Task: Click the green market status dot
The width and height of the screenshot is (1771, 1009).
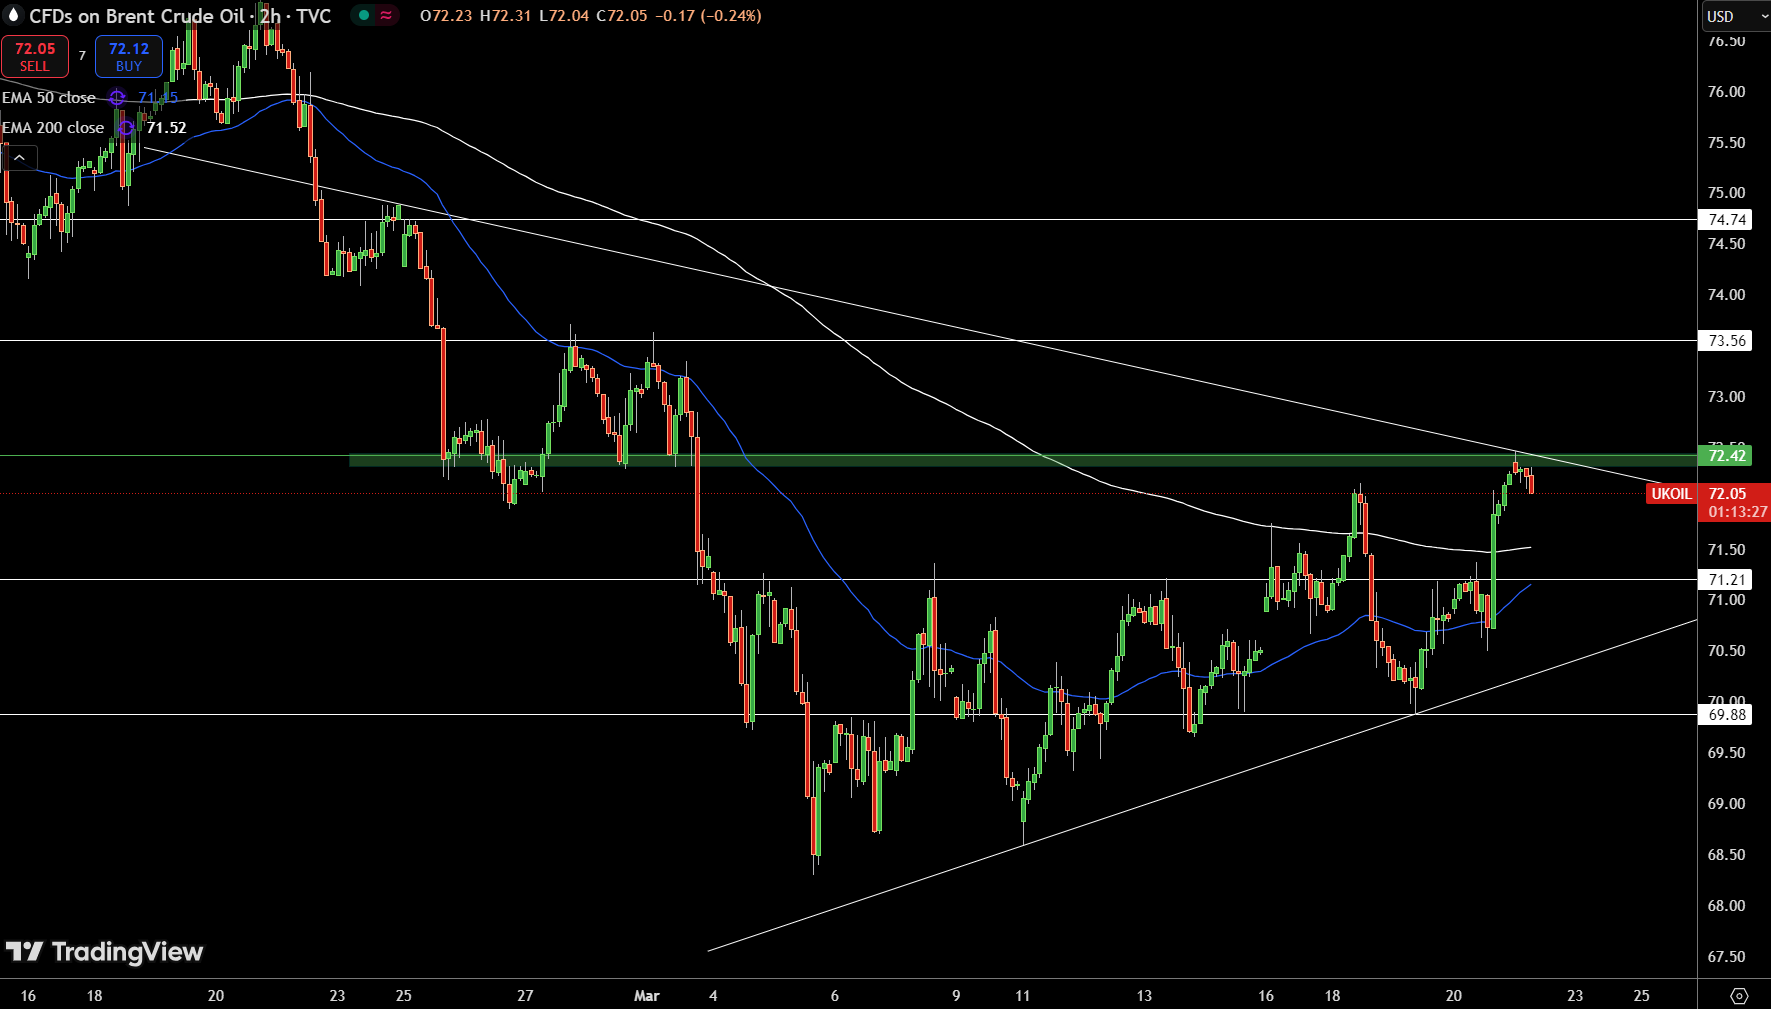Action: click(364, 15)
